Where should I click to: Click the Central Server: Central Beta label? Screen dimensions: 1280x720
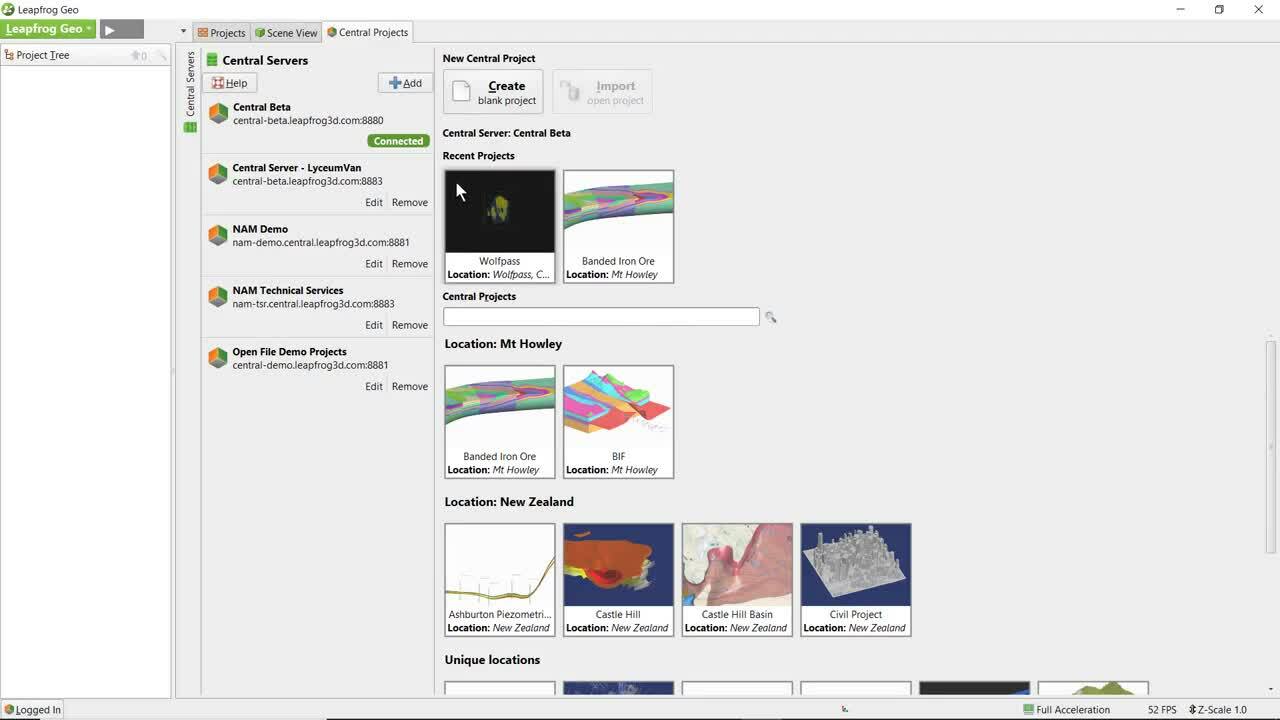click(506, 133)
